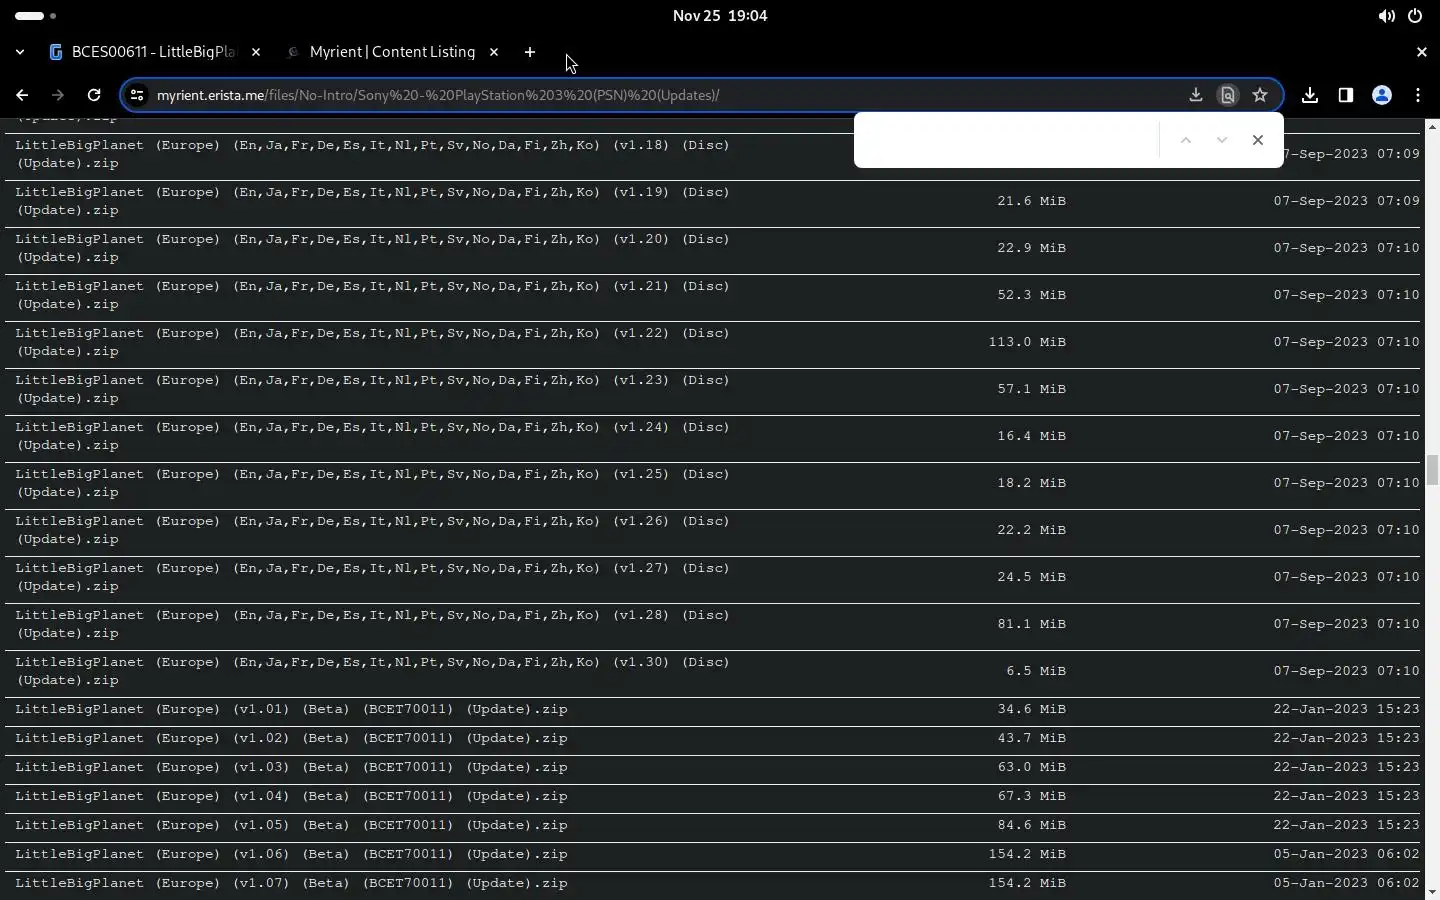Expand the tab search dropdown
Screen dimensions: 1440x900
point(20,52)
